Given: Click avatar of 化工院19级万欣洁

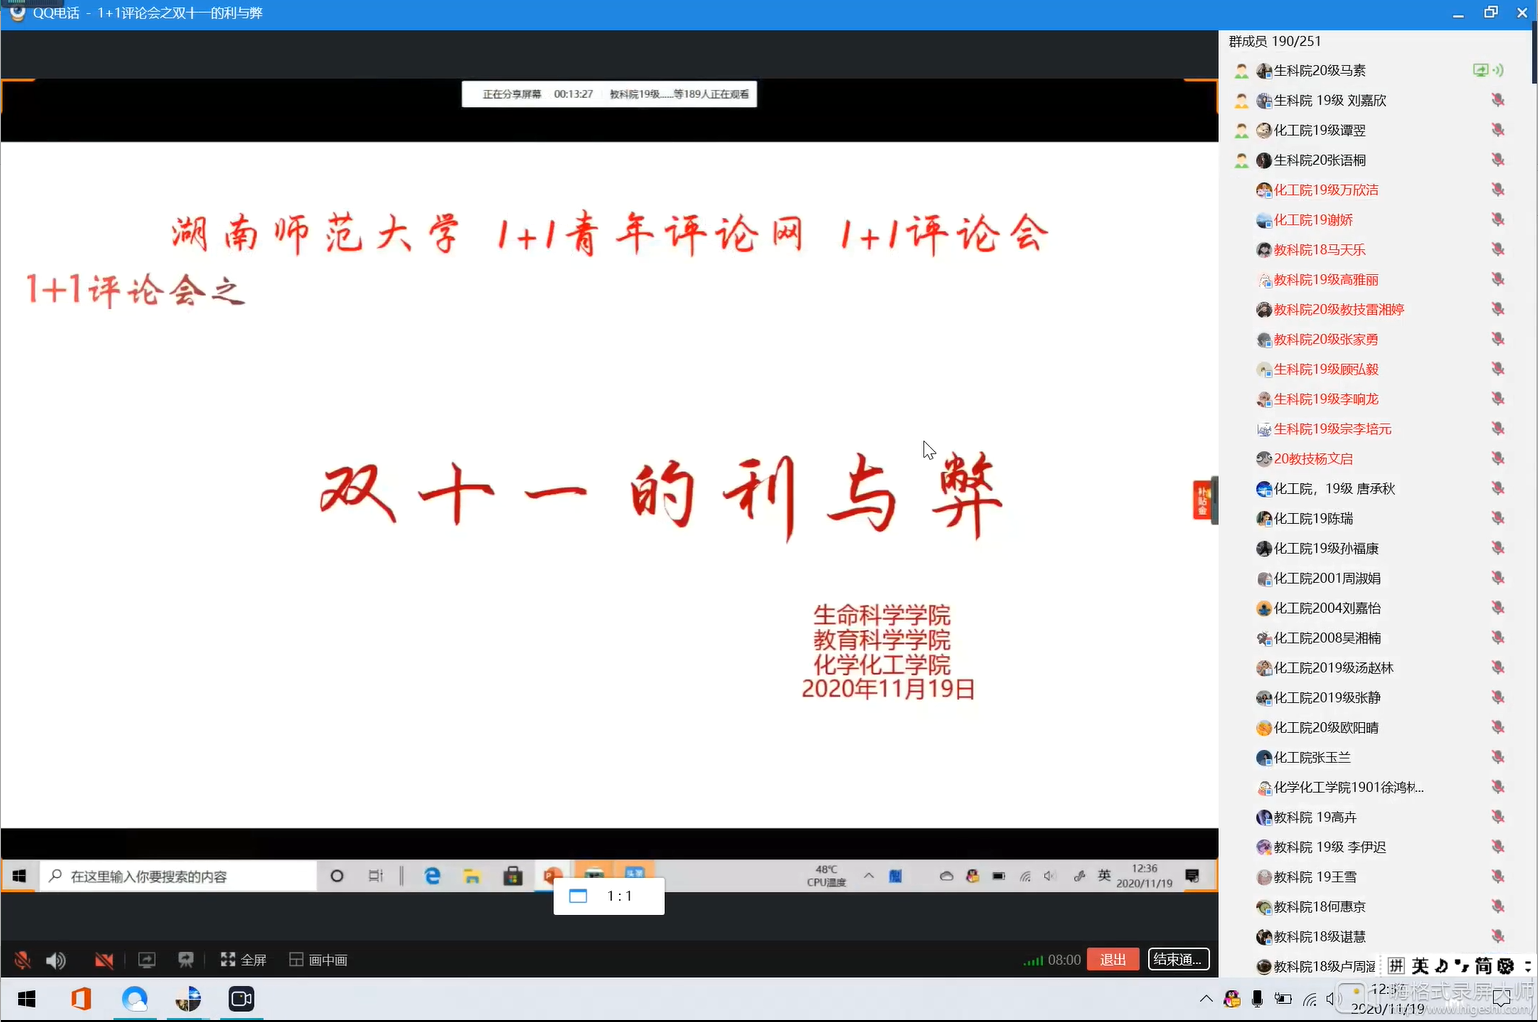Looking at the screenshot, I should (1264, 190).
